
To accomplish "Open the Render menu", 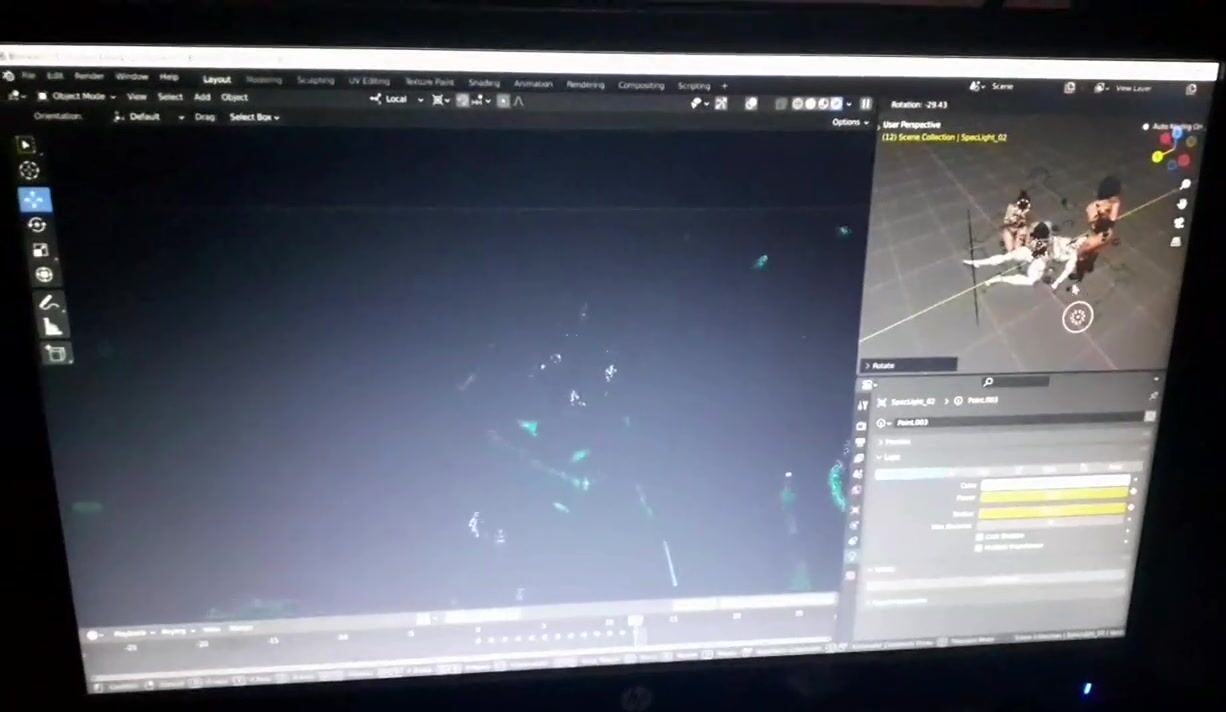I will tap(89, 76).
